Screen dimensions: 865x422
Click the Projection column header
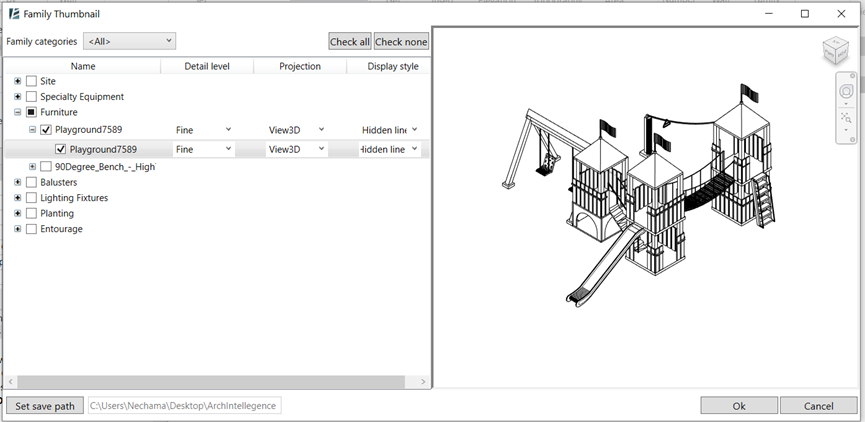[x=300, y=66]
